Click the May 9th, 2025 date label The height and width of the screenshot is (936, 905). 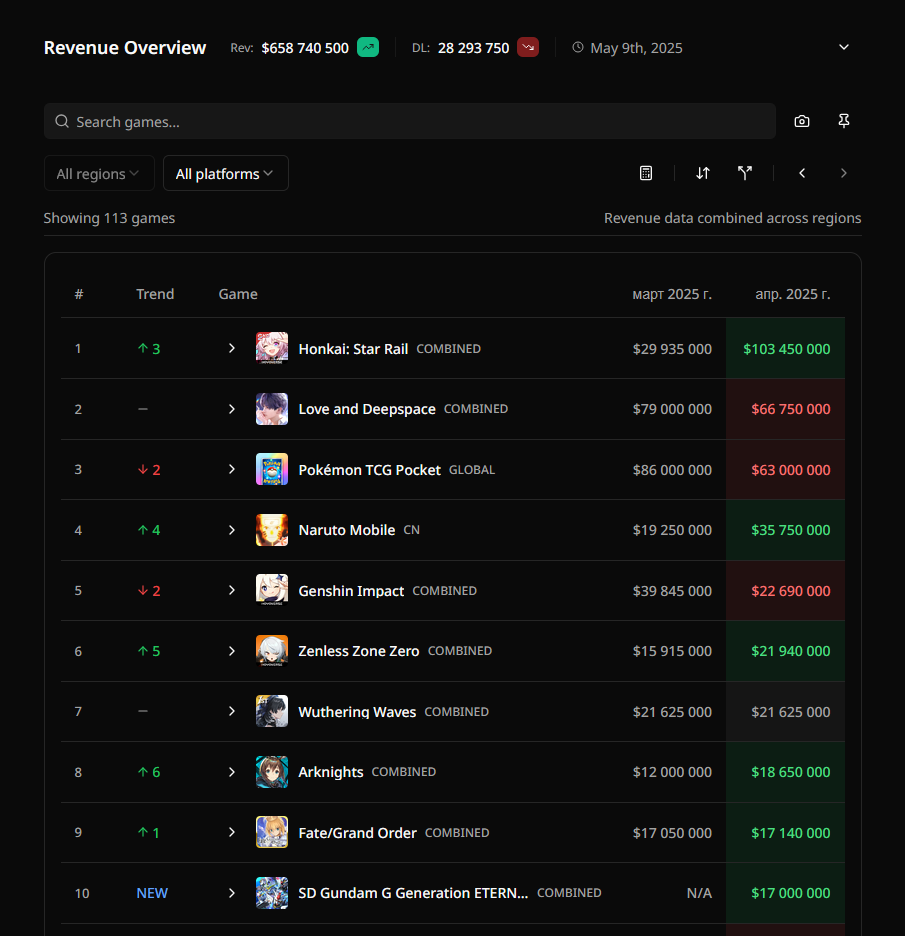(x=636, y=48)
